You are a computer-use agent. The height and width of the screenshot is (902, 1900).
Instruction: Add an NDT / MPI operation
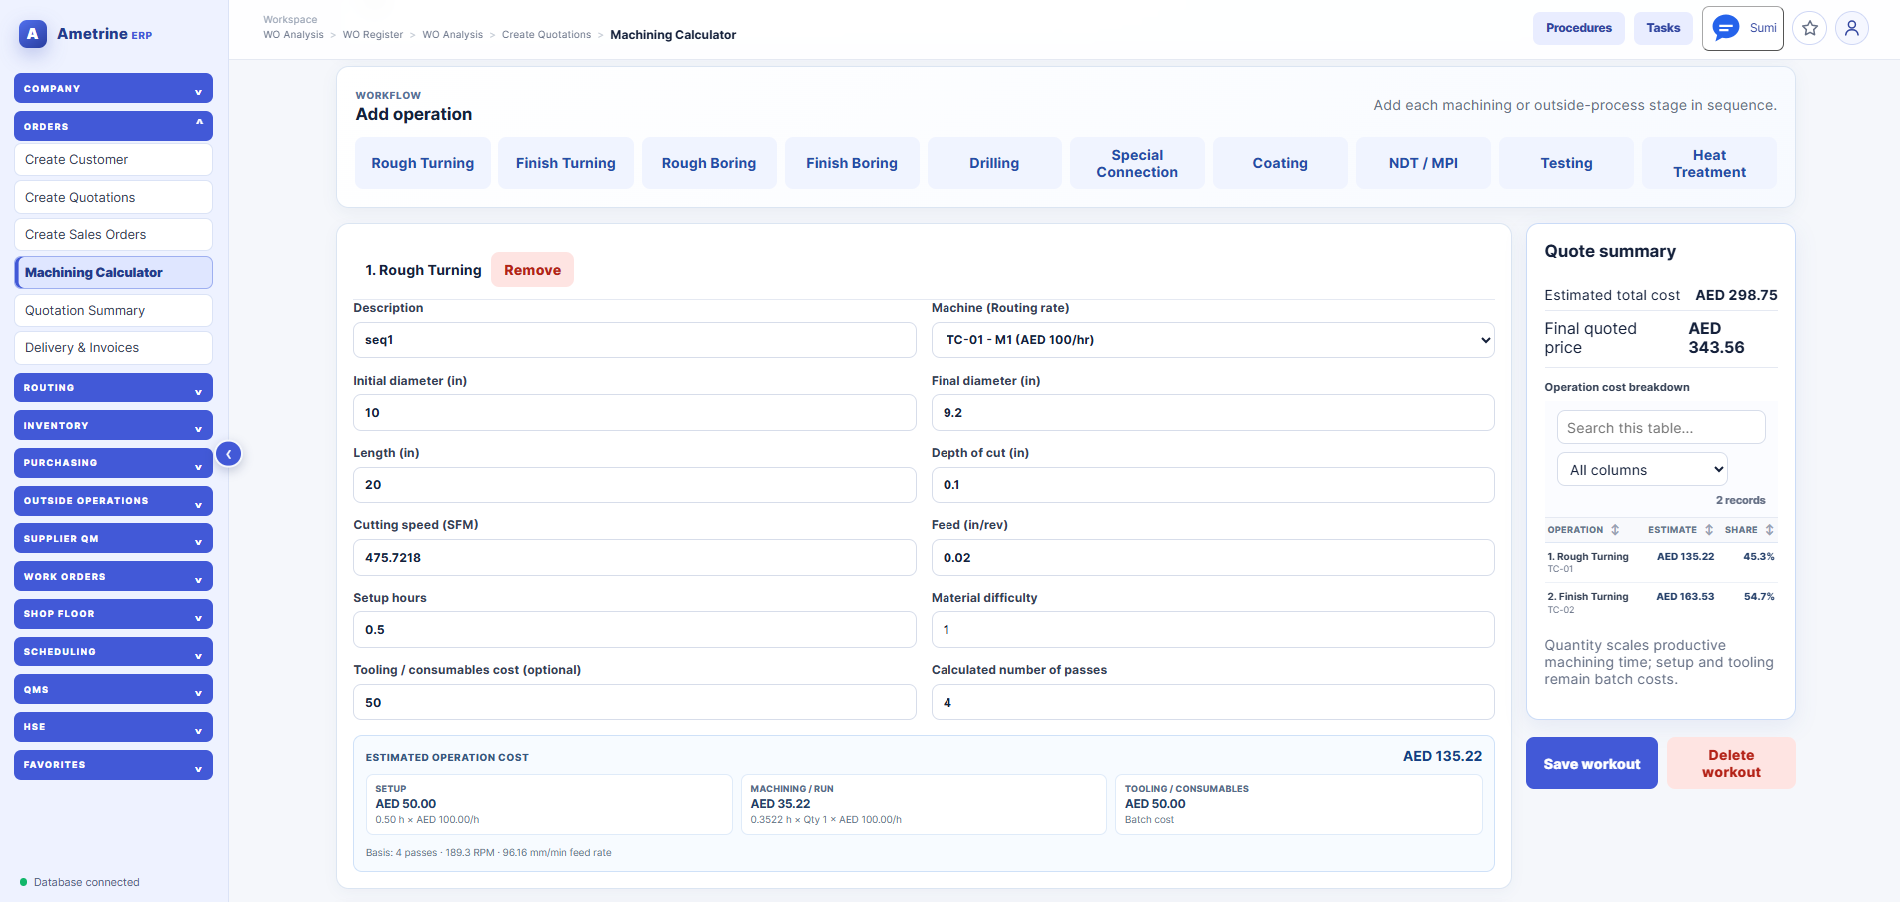pyautogui.click(x=1423, y=163)
